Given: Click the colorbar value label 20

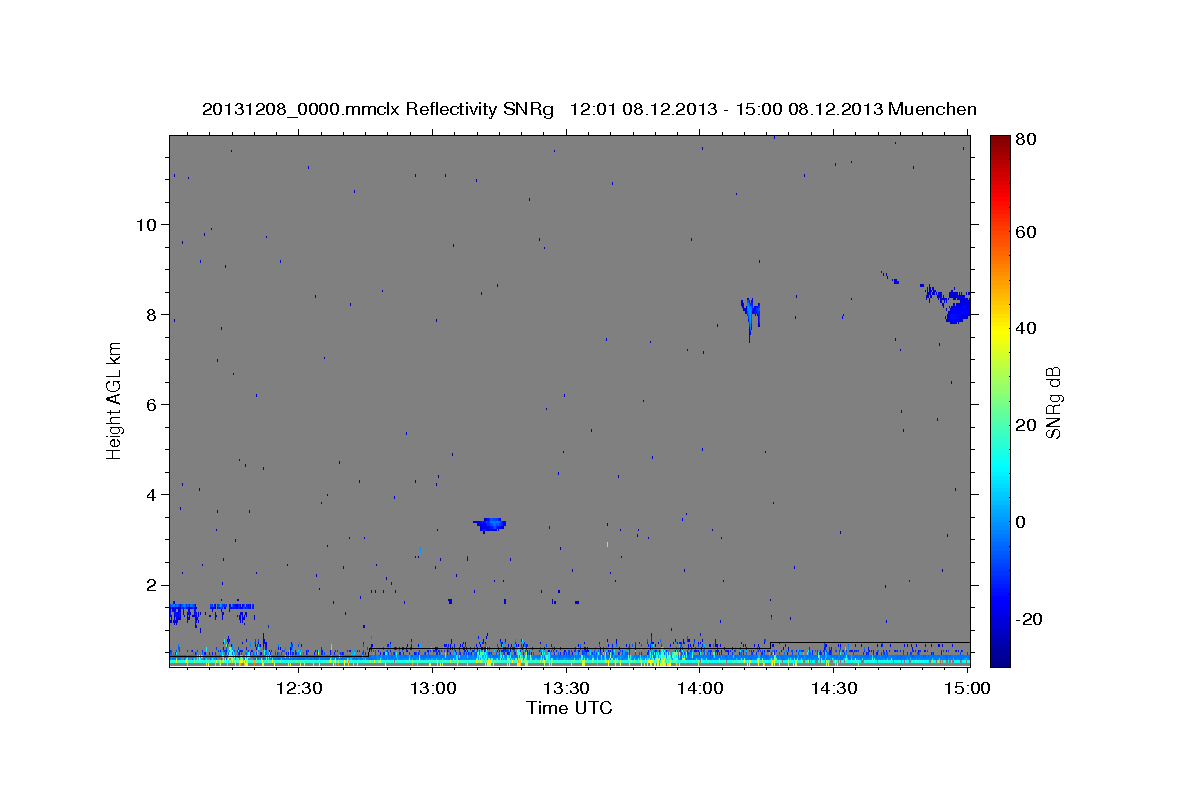Looking at the screenshot, I should tap(1025, 425).
